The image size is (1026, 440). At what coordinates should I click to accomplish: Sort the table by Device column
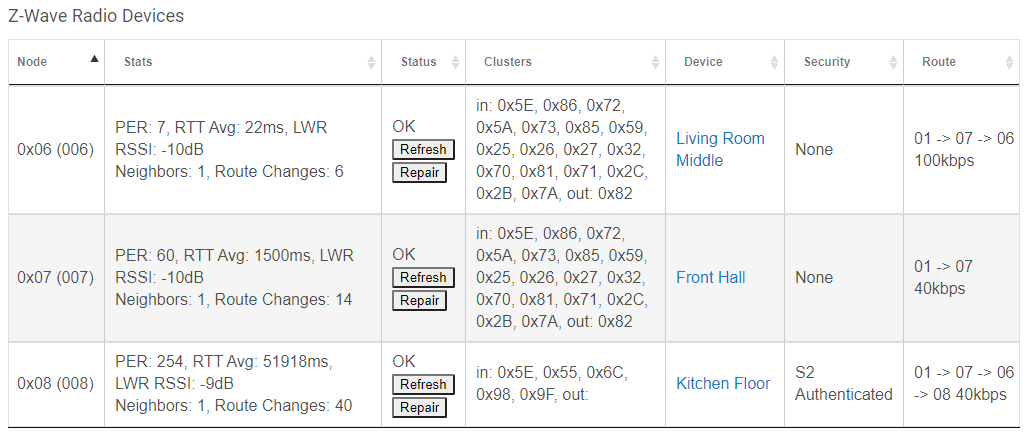[x=774, y=62]
